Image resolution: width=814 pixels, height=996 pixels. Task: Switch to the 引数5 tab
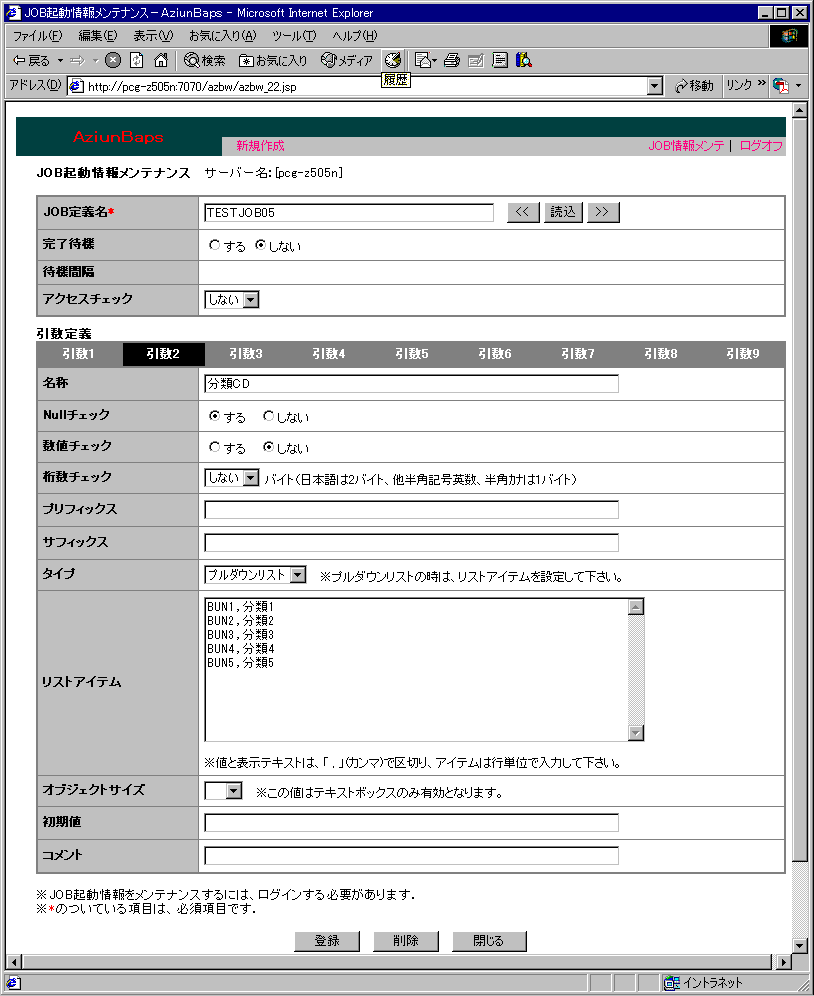click(411, 354)
